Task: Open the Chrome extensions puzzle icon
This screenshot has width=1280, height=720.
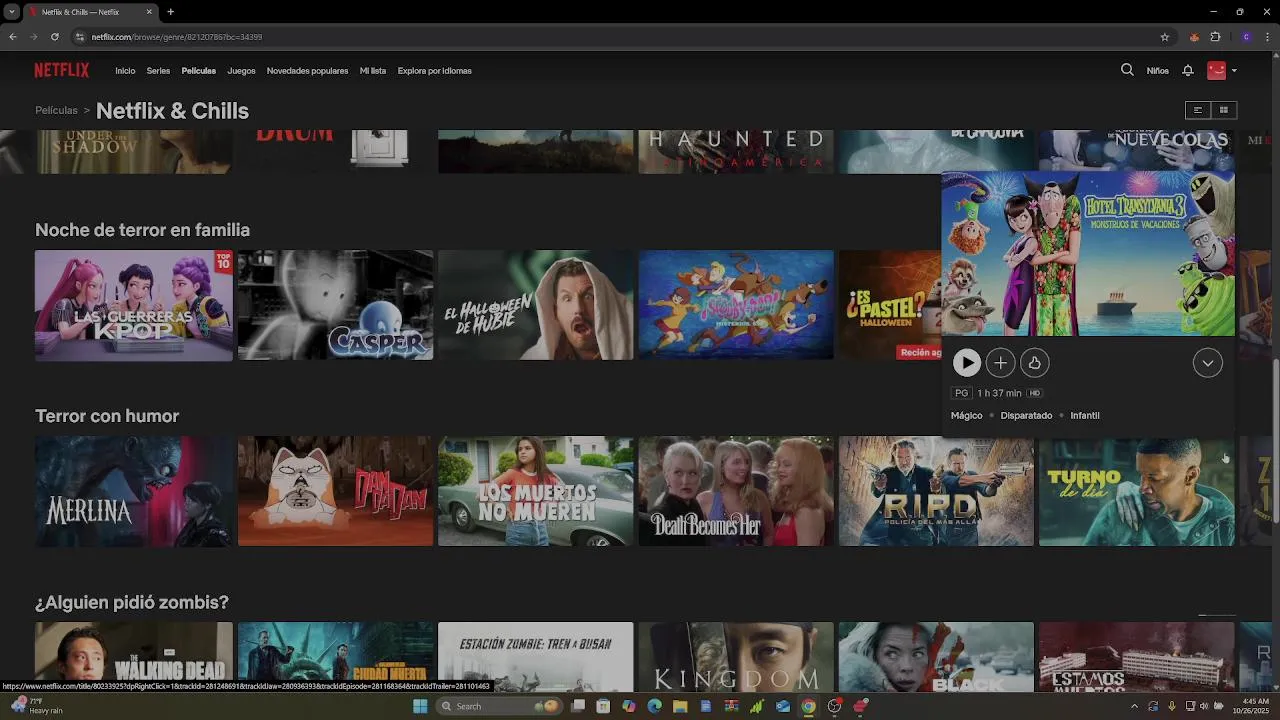Action: click(1215, 37)
